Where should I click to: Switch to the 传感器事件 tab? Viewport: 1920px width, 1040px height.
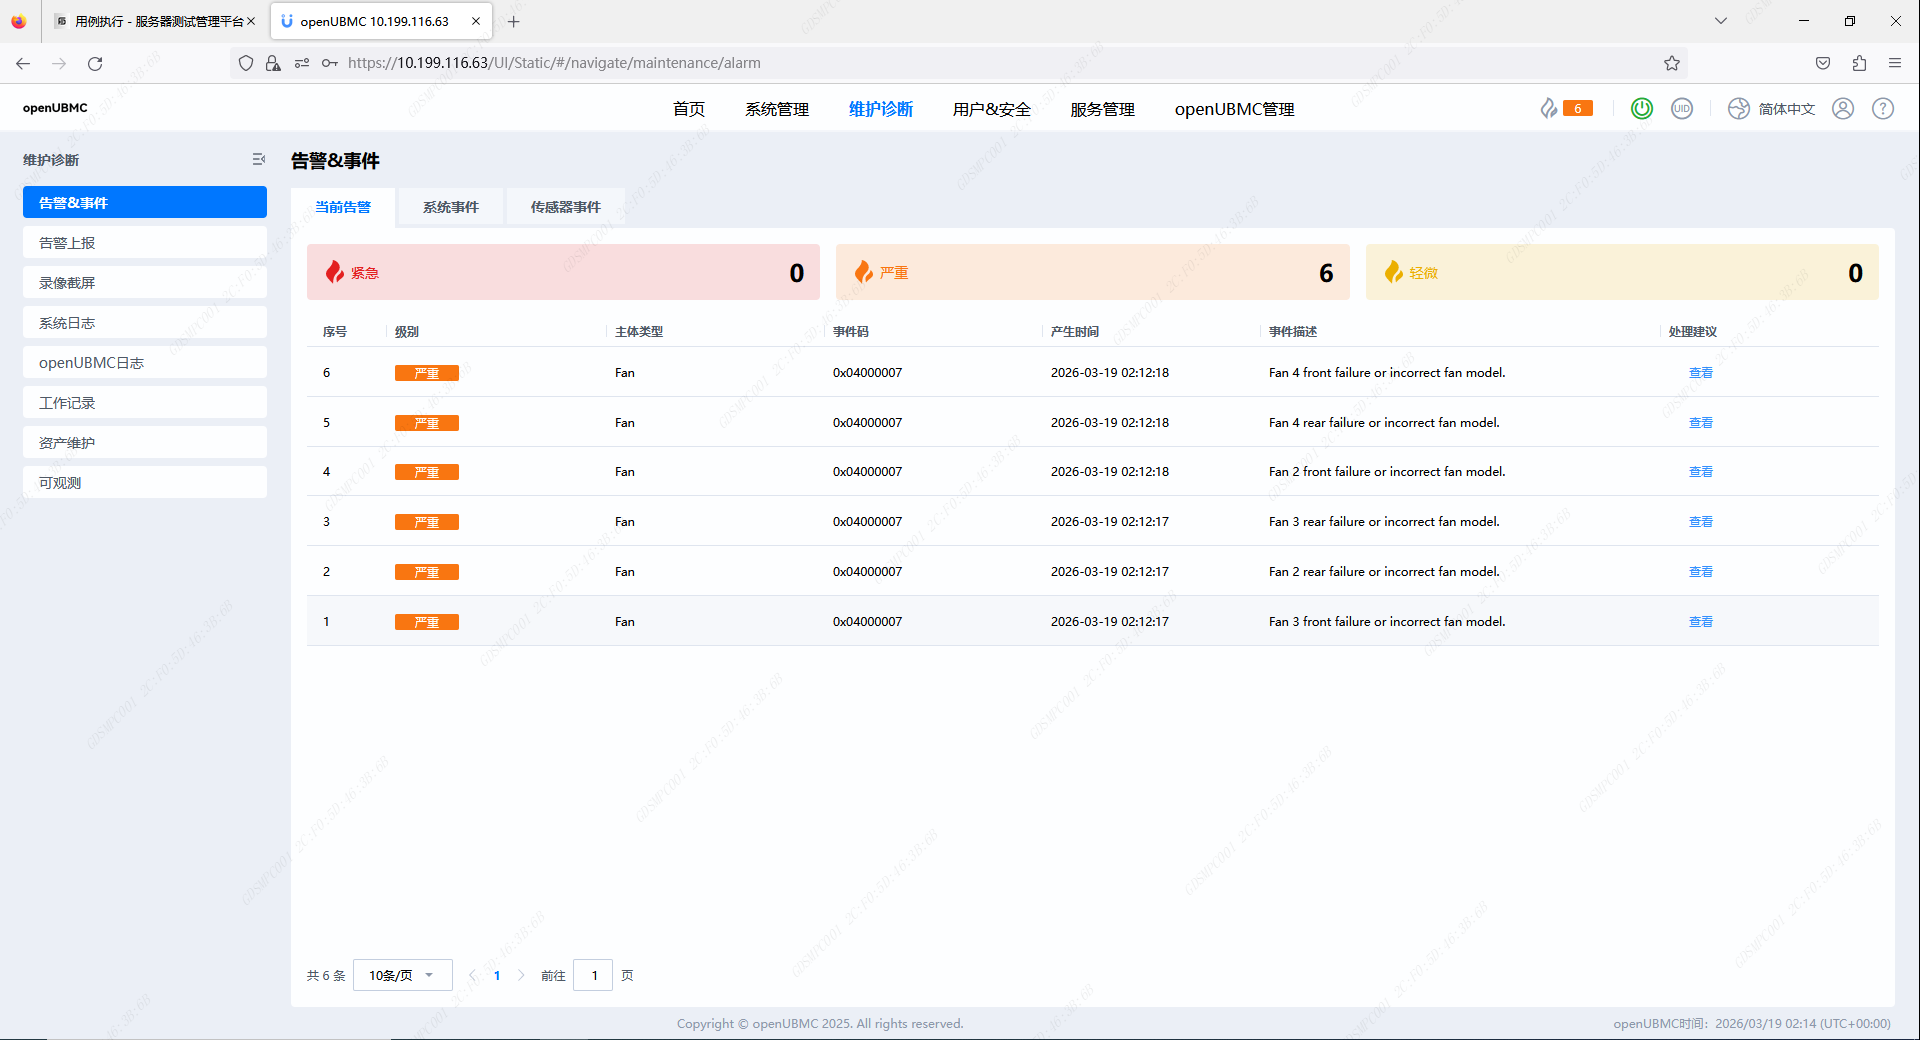pos(565,207)
